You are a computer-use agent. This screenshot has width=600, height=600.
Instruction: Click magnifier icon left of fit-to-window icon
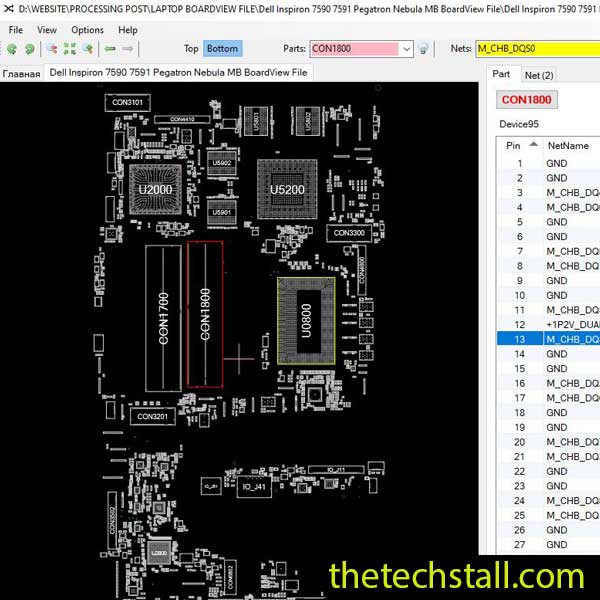click(51, 48)
